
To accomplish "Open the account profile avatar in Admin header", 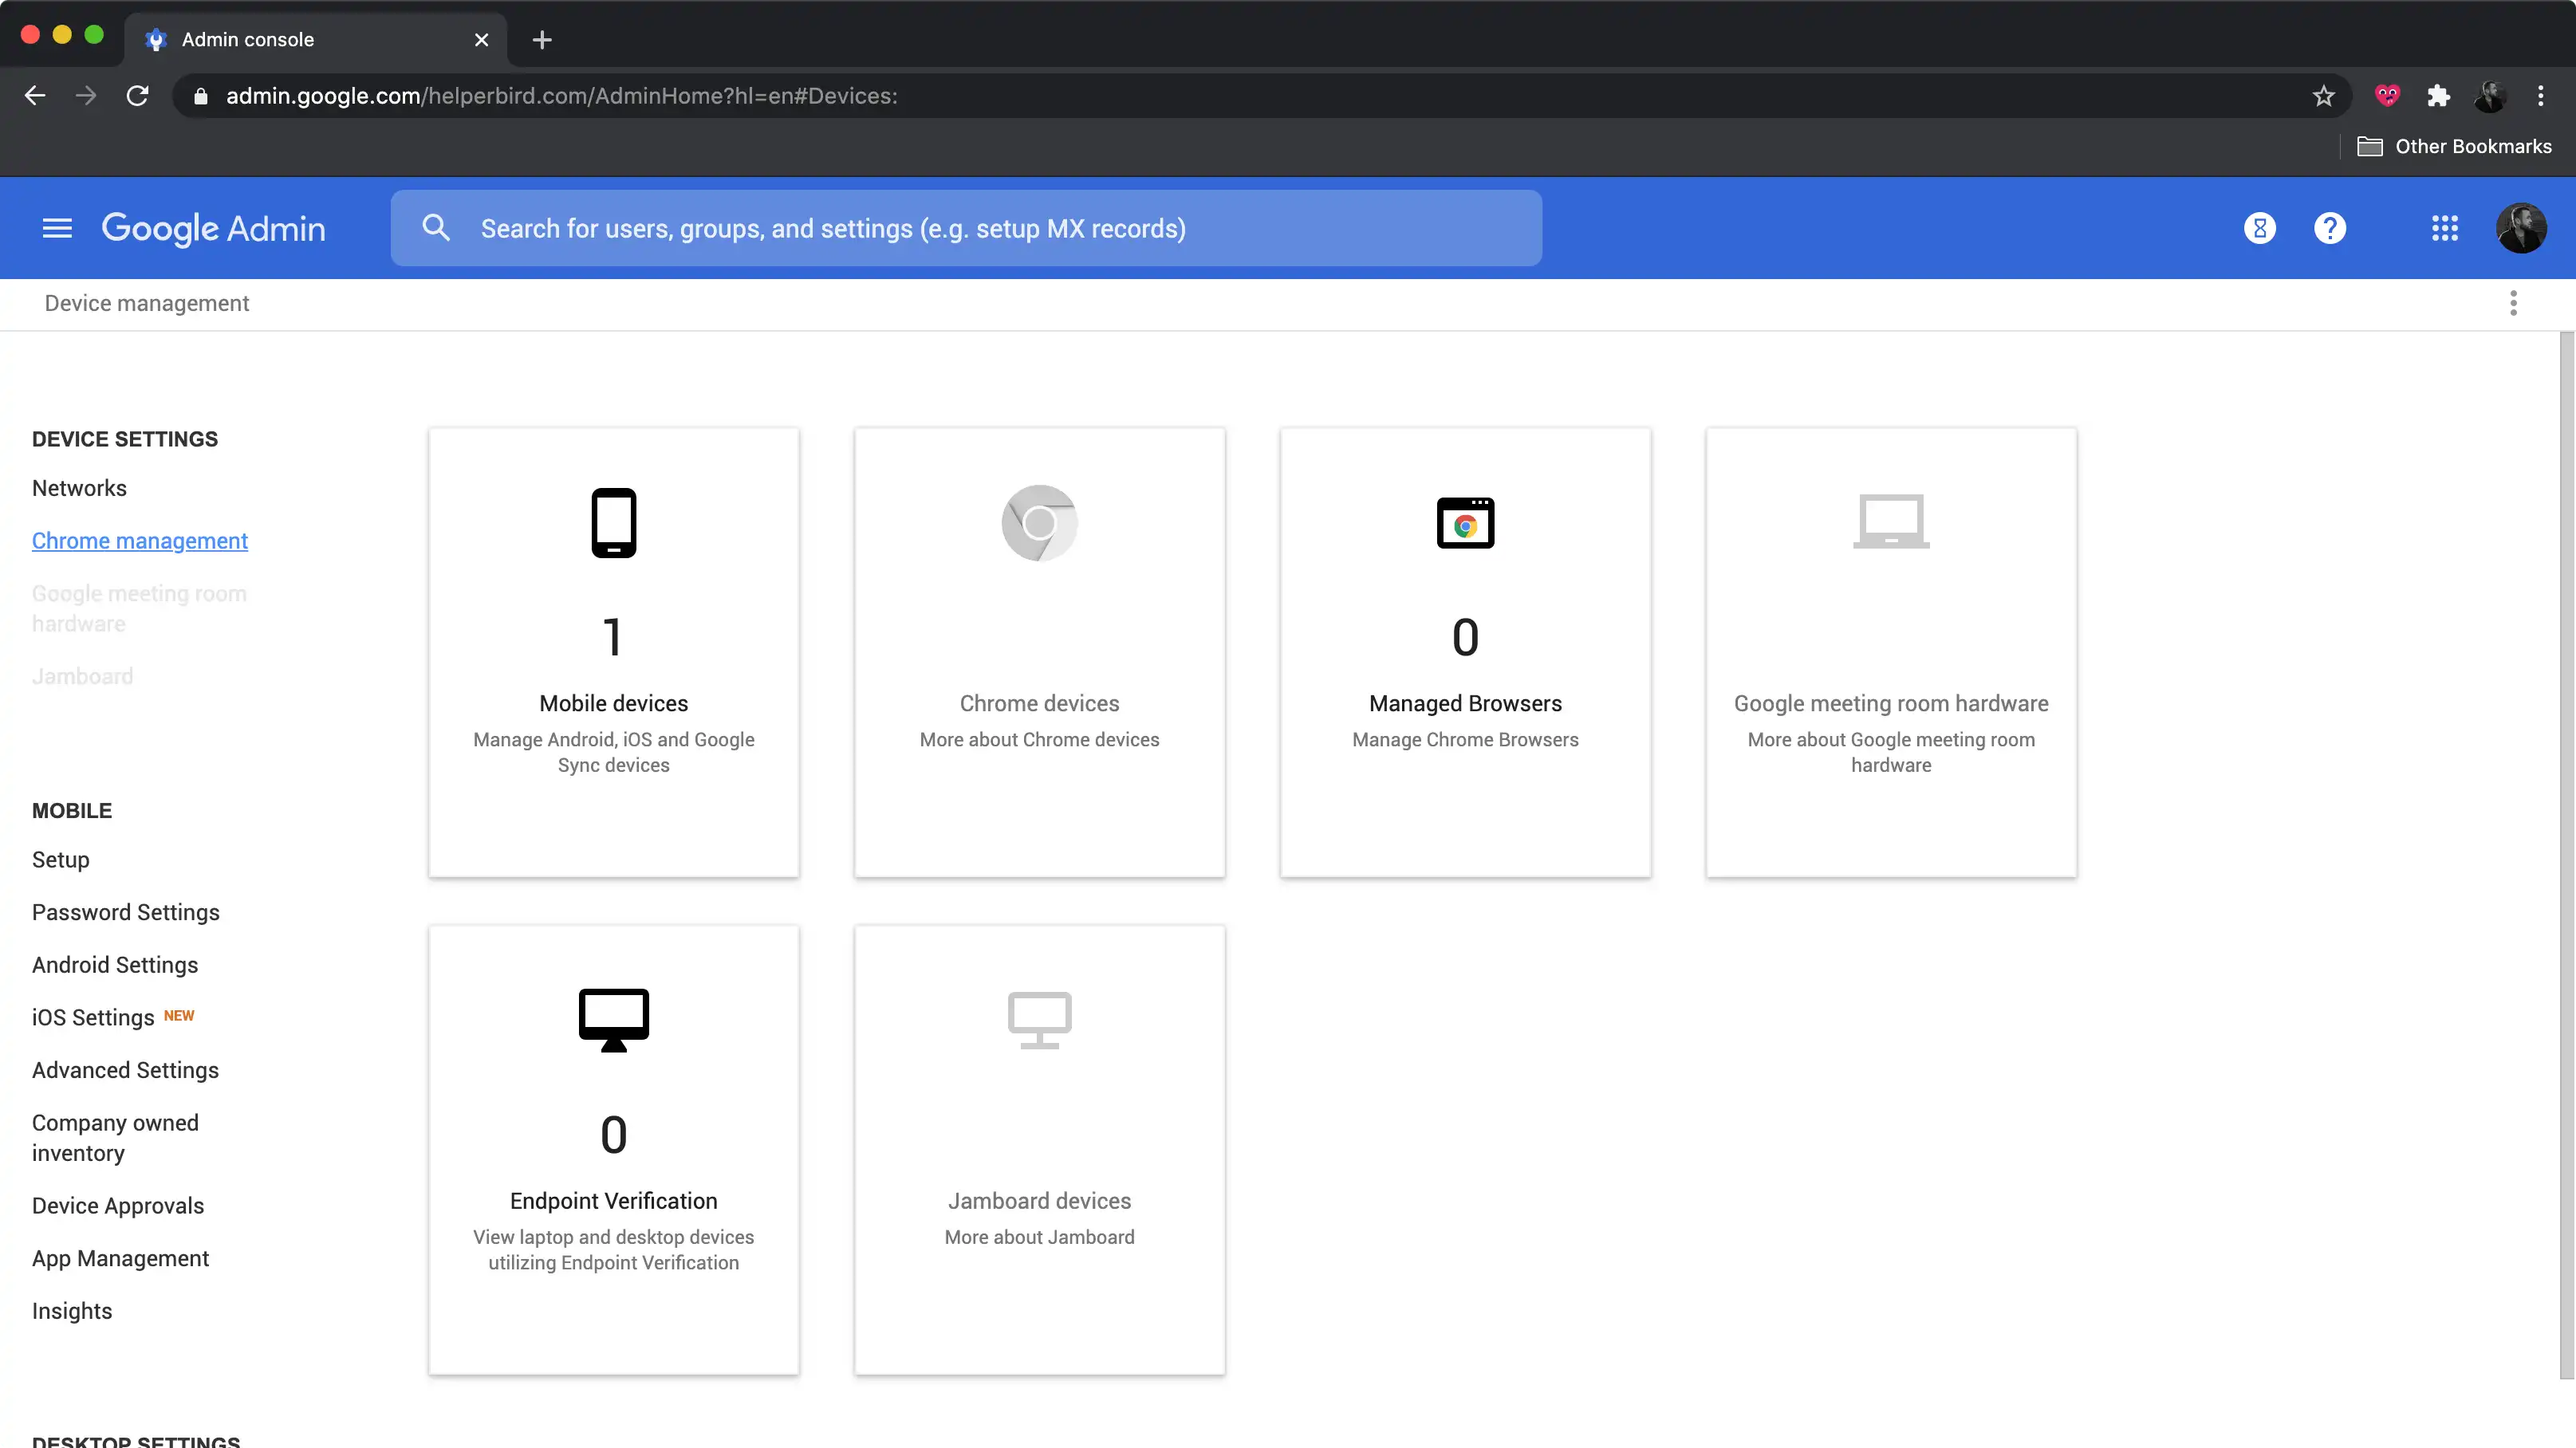I will pos(2521,228).
